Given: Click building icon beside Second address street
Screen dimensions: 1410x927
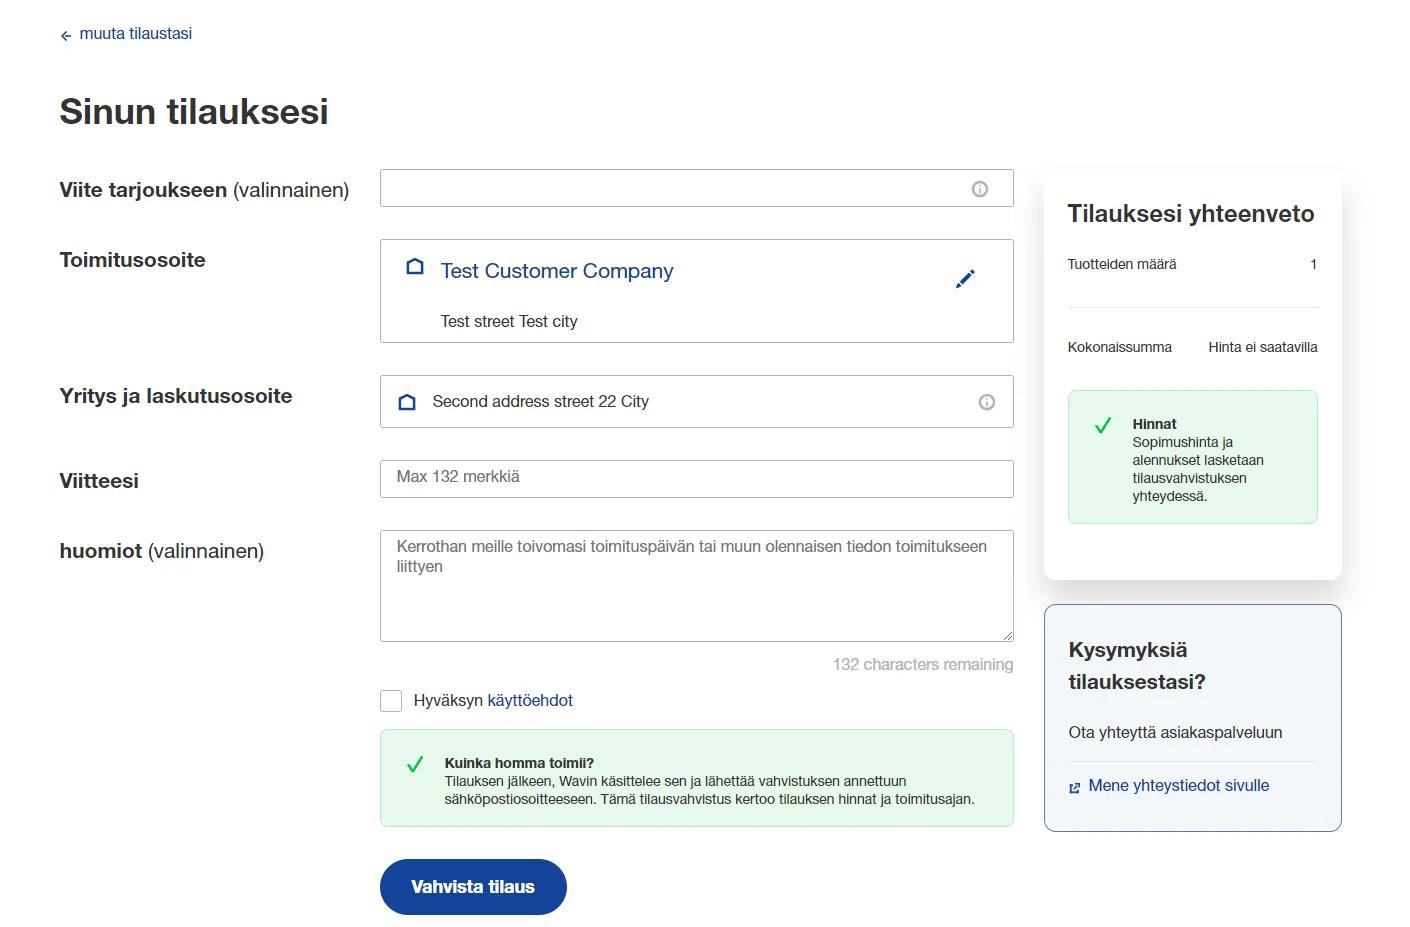Looking at the screenshot, I should click(407, 402).
